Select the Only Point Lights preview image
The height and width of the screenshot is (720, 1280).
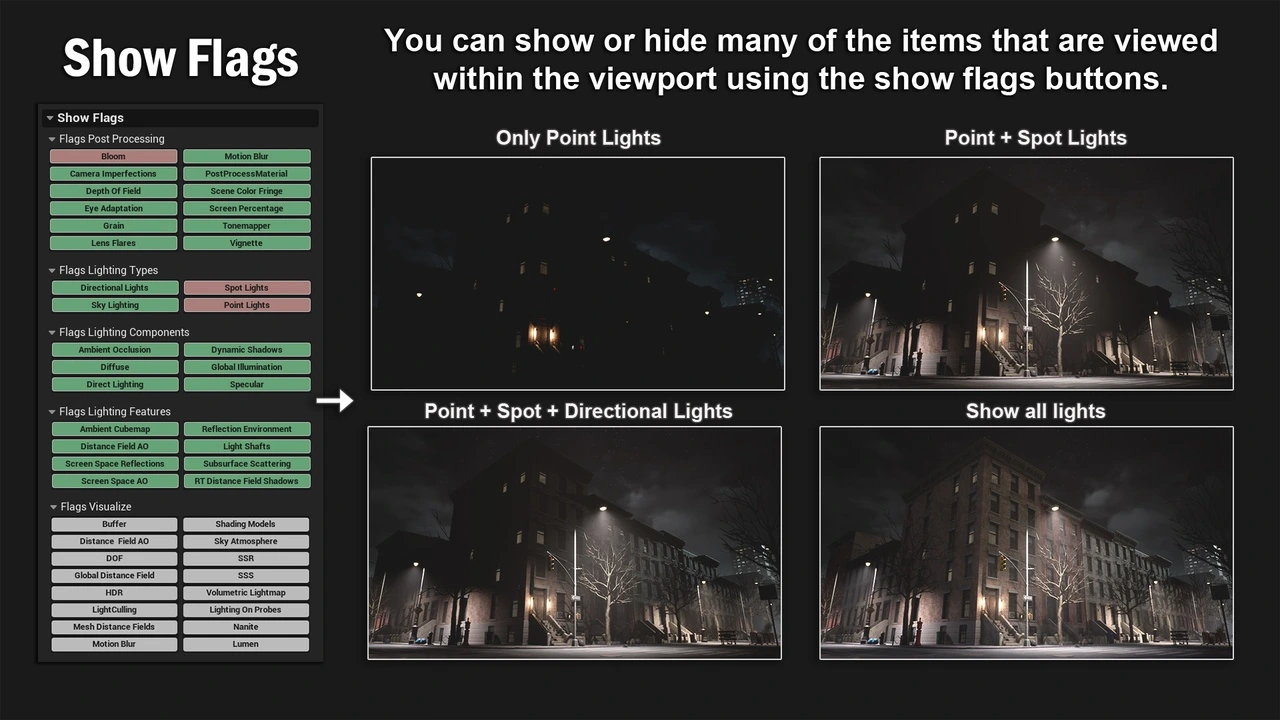coord(577,273)
